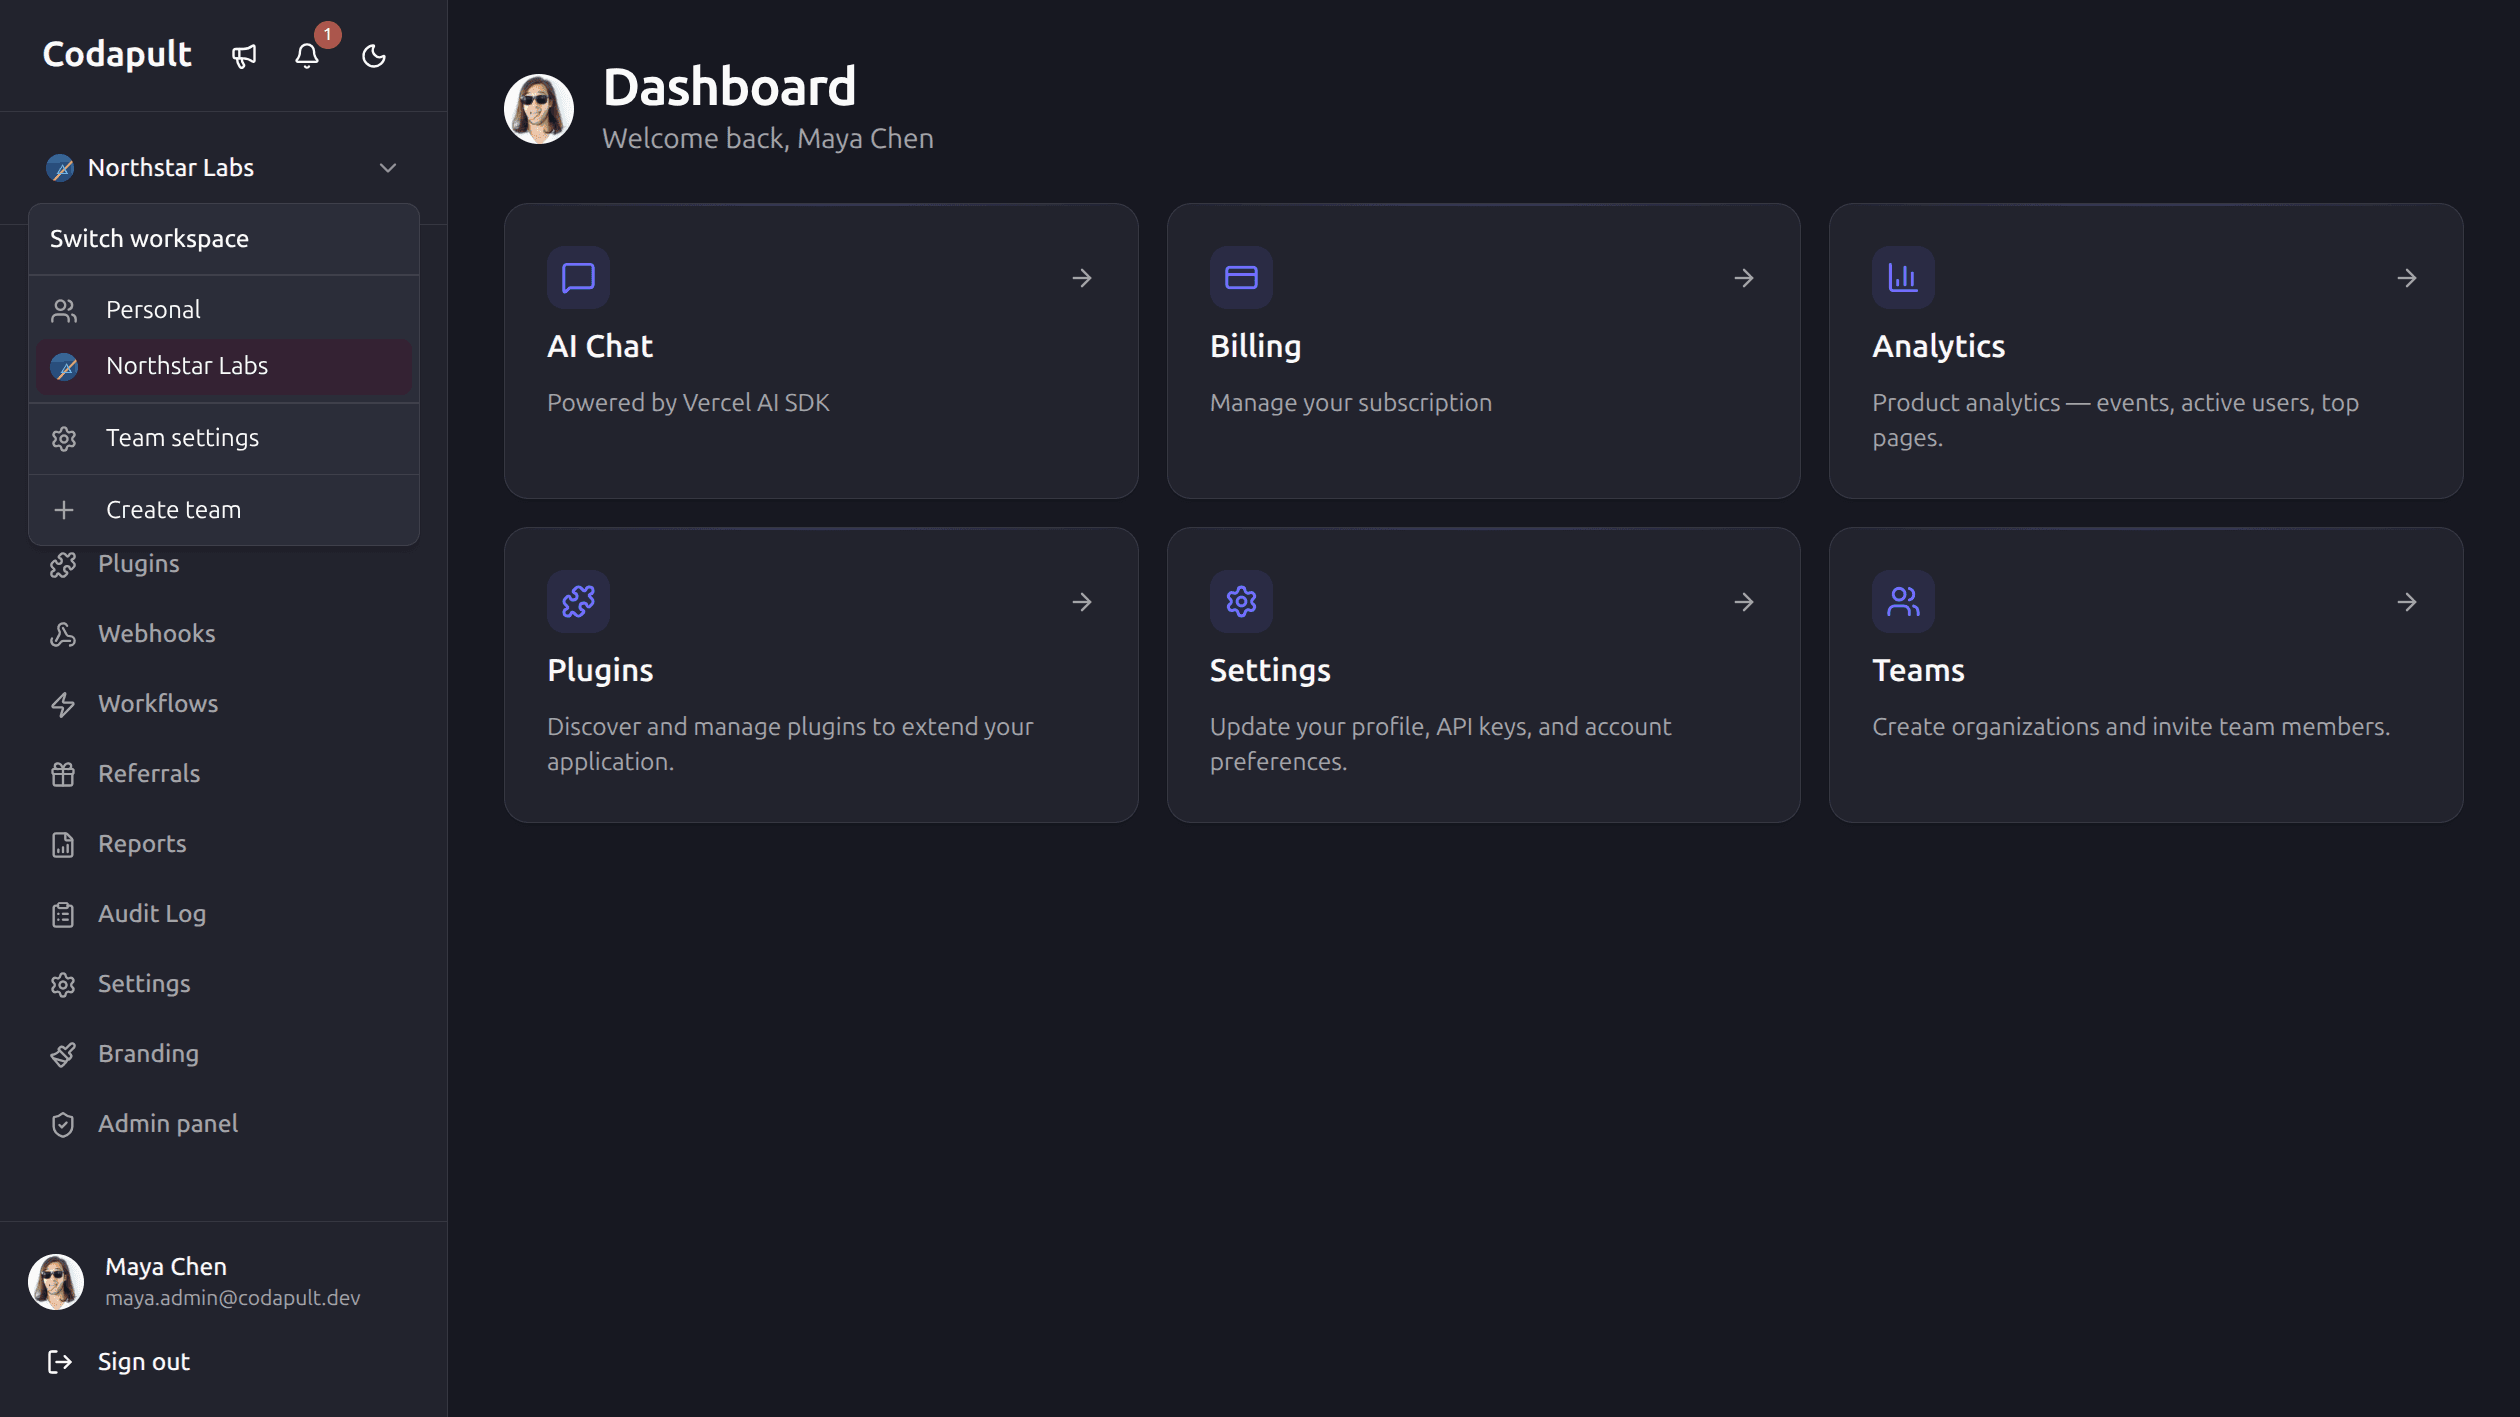
Task: Click the arrow on Plugins card
Action: pos(1082,602)
